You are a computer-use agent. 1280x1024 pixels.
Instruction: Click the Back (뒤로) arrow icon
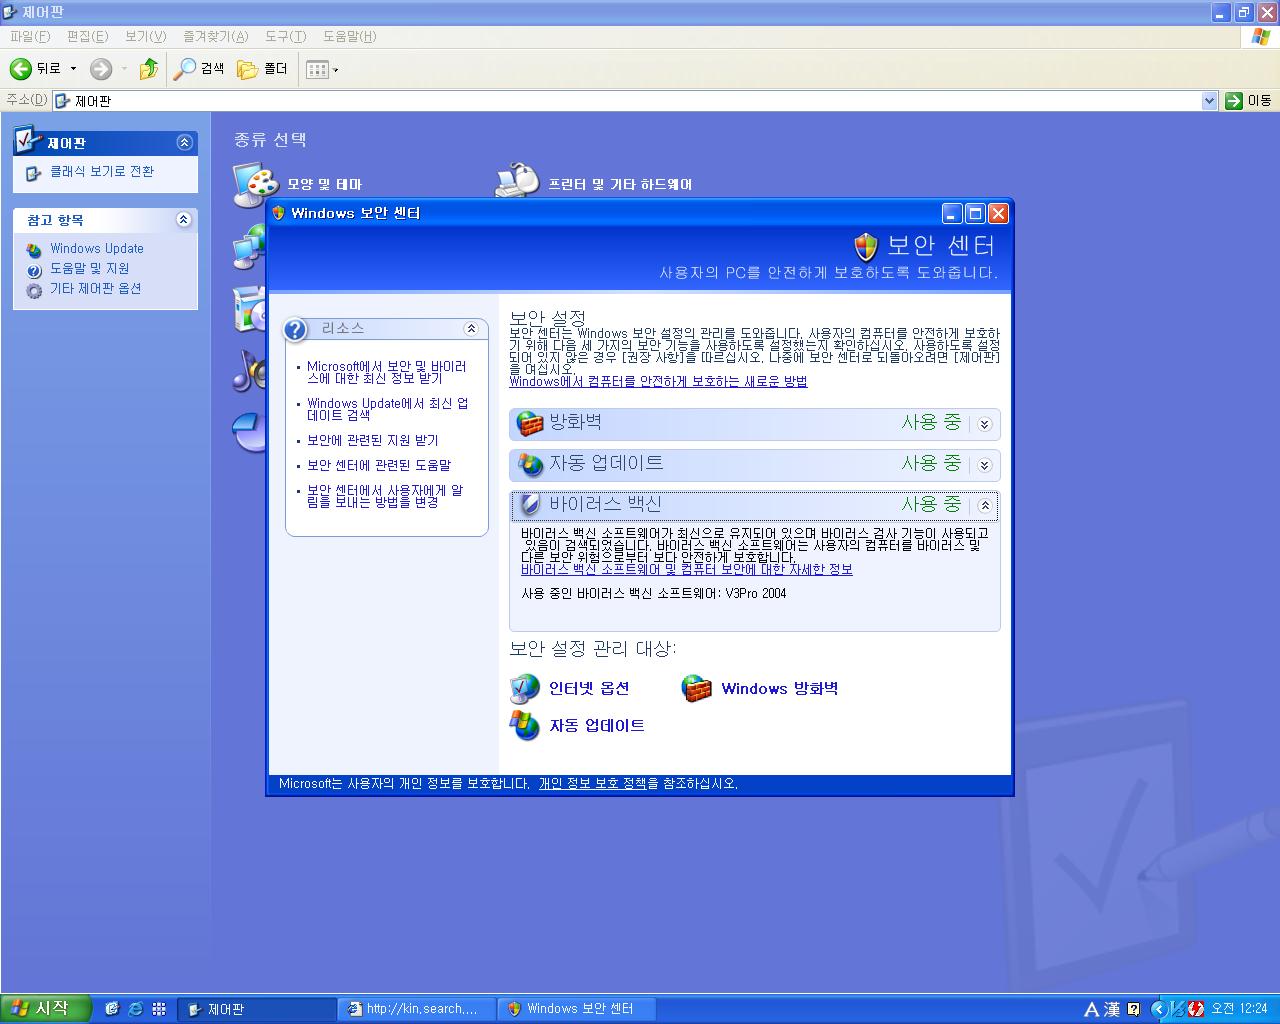pos(20,69)
